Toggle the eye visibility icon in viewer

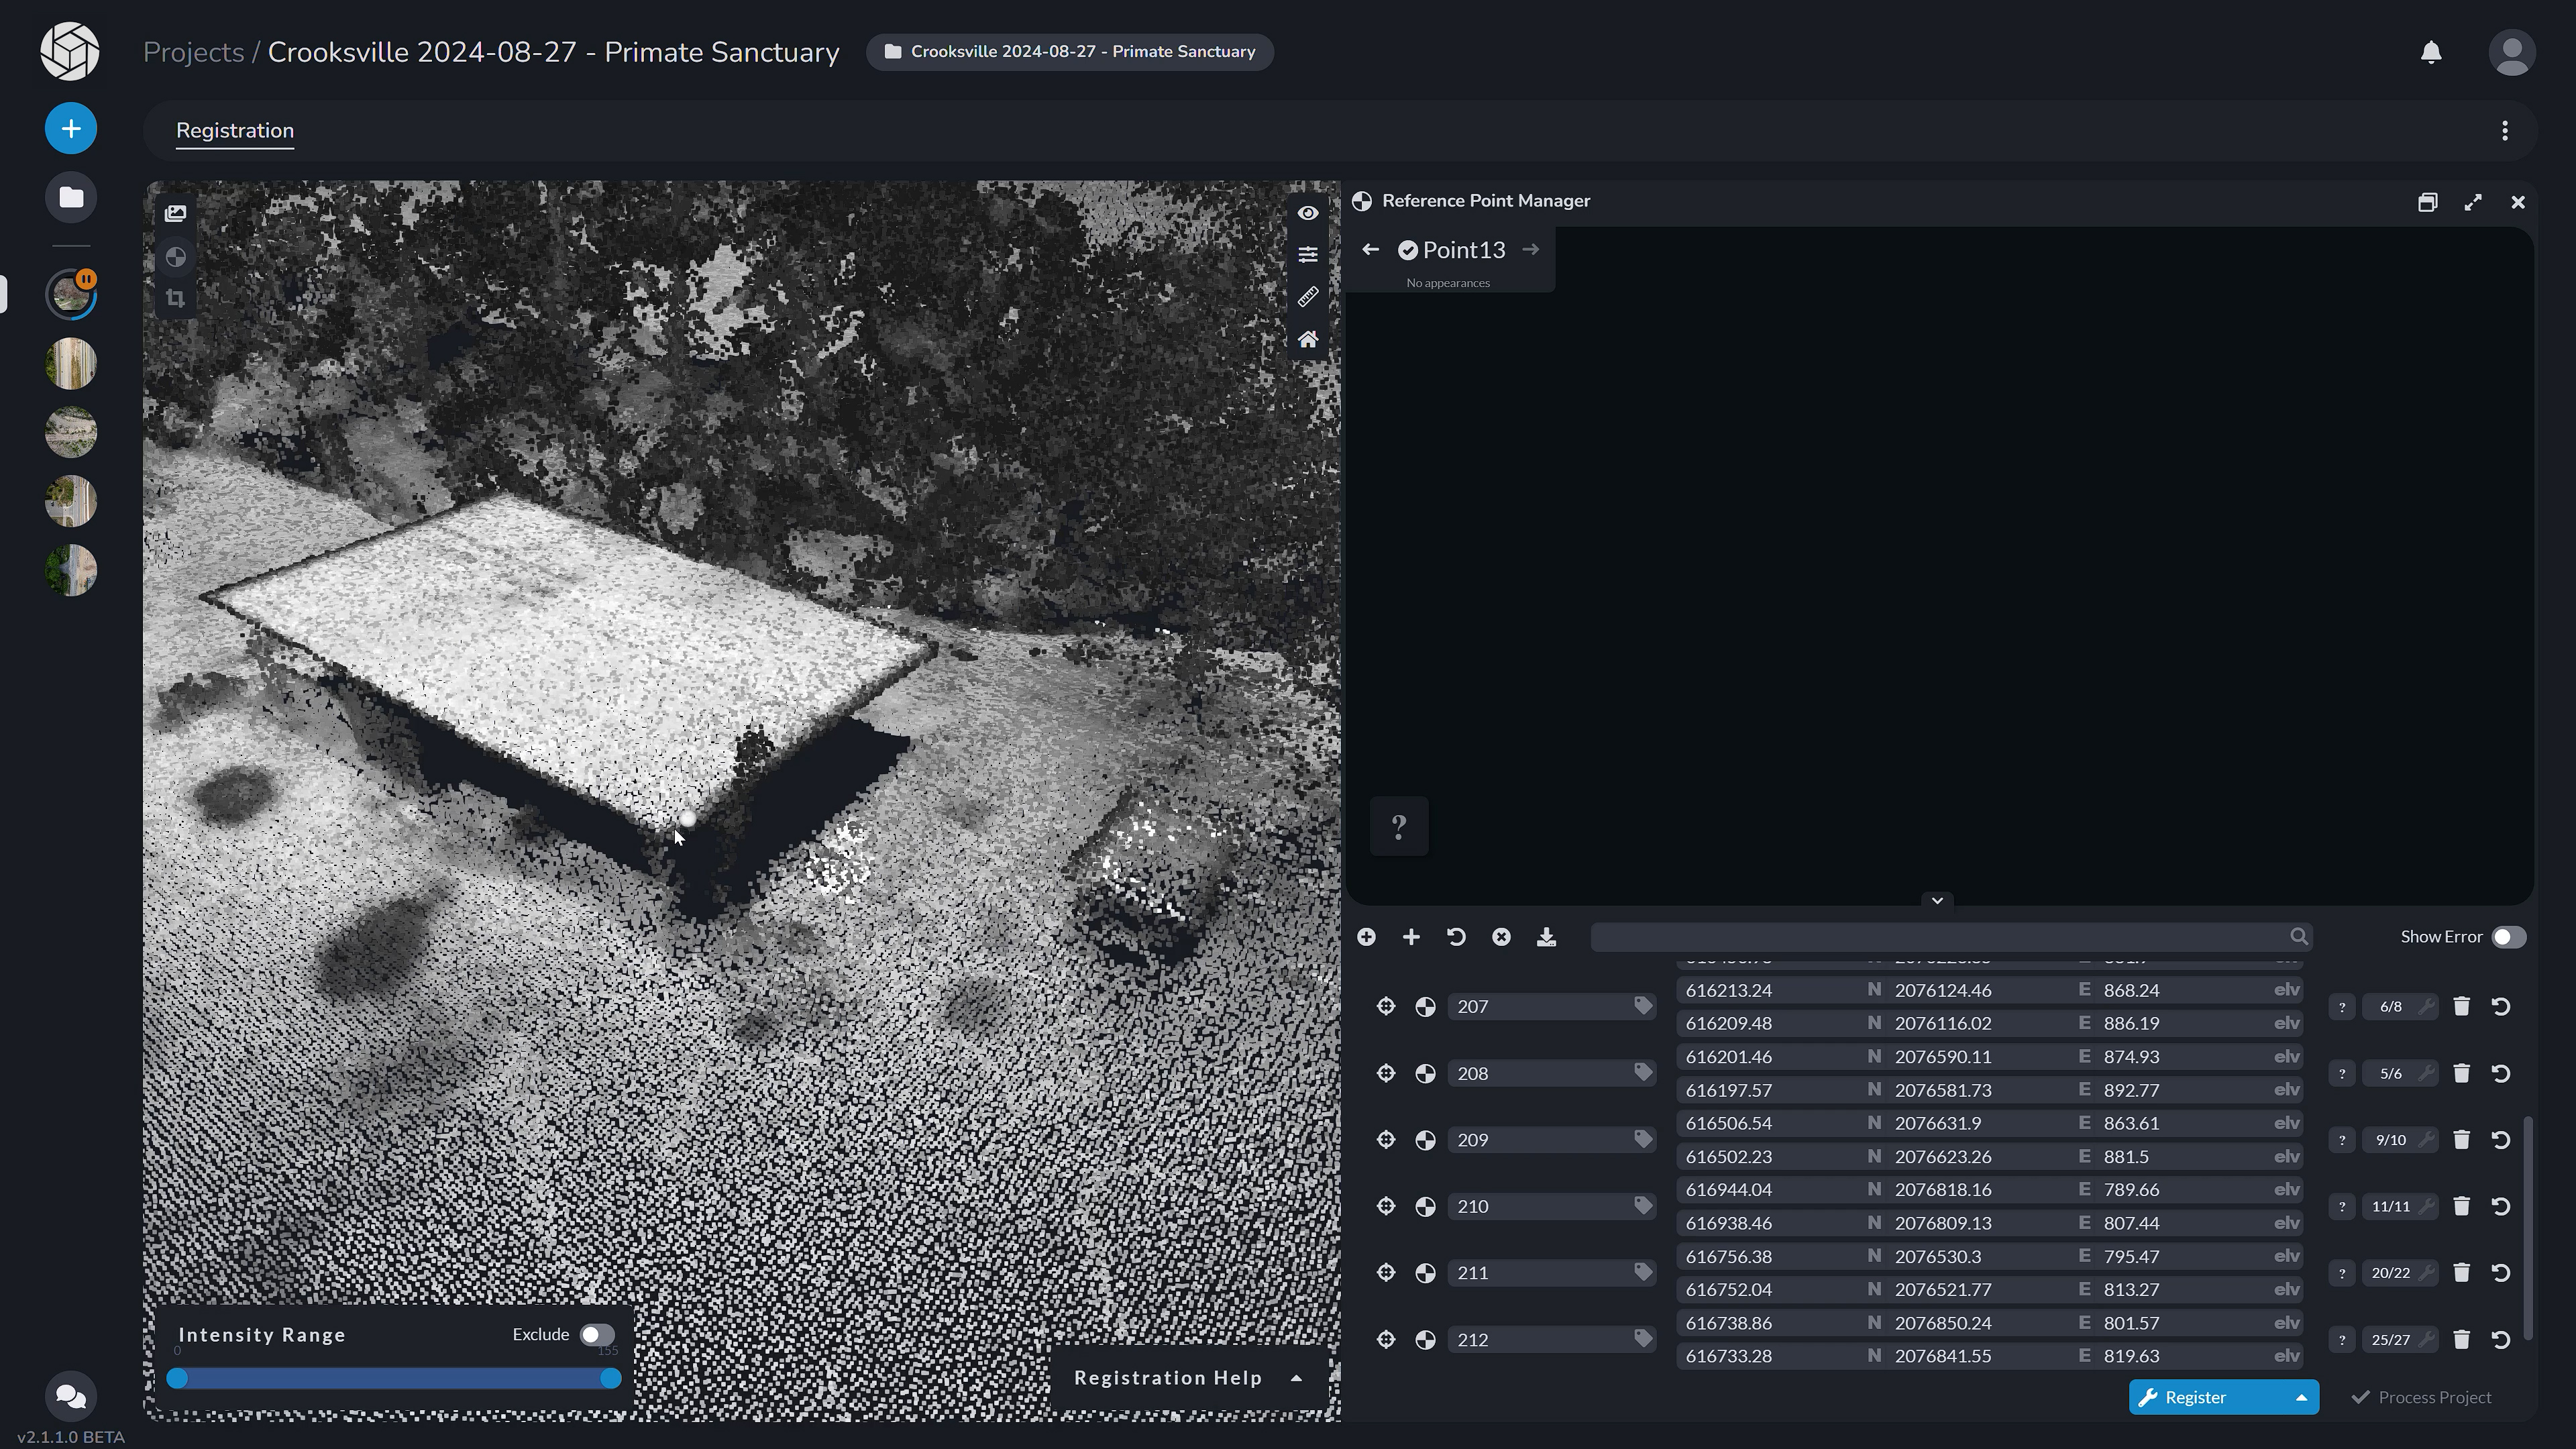tap(1307, 213)
